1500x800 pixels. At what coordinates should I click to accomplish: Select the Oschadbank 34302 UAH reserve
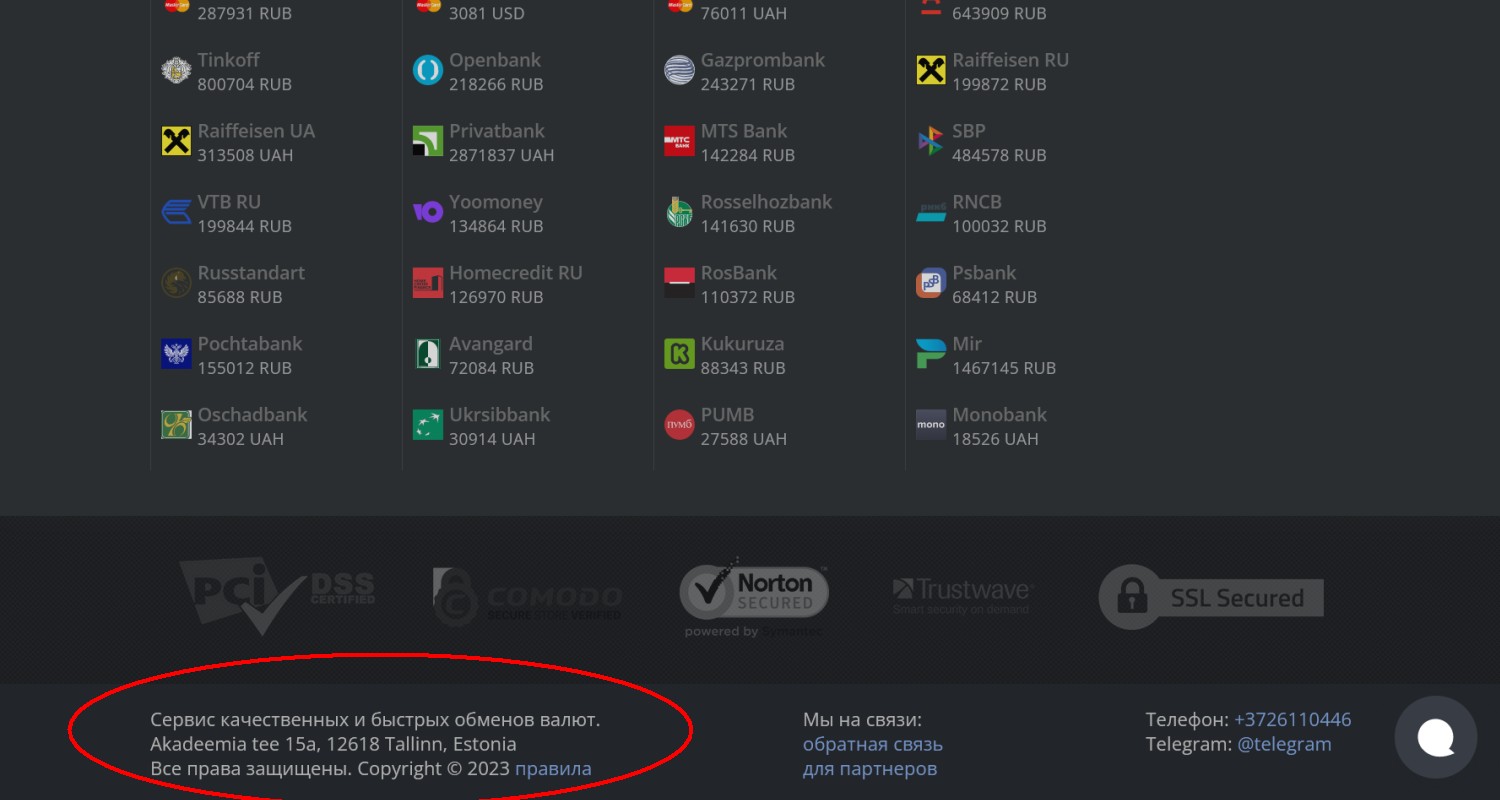click(241, 439)
